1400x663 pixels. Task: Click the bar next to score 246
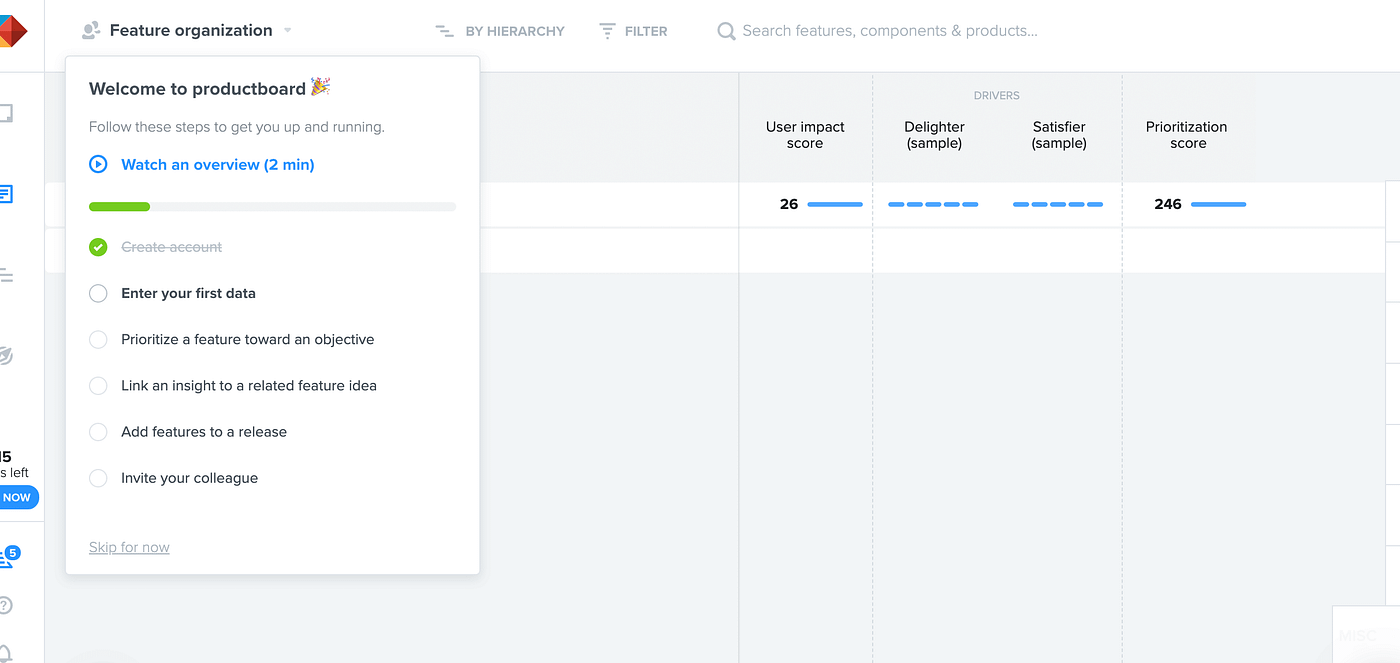pyautogui.click(x=1219, y=204)
